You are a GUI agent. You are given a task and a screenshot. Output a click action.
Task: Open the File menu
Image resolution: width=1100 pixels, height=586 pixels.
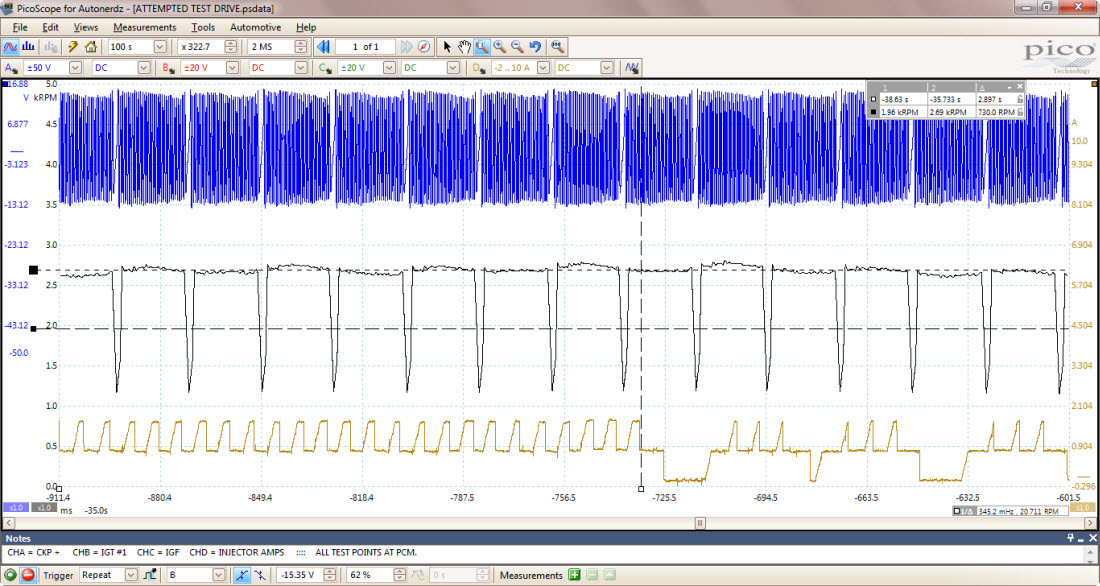pyautogui.click(x=20, y=27)
